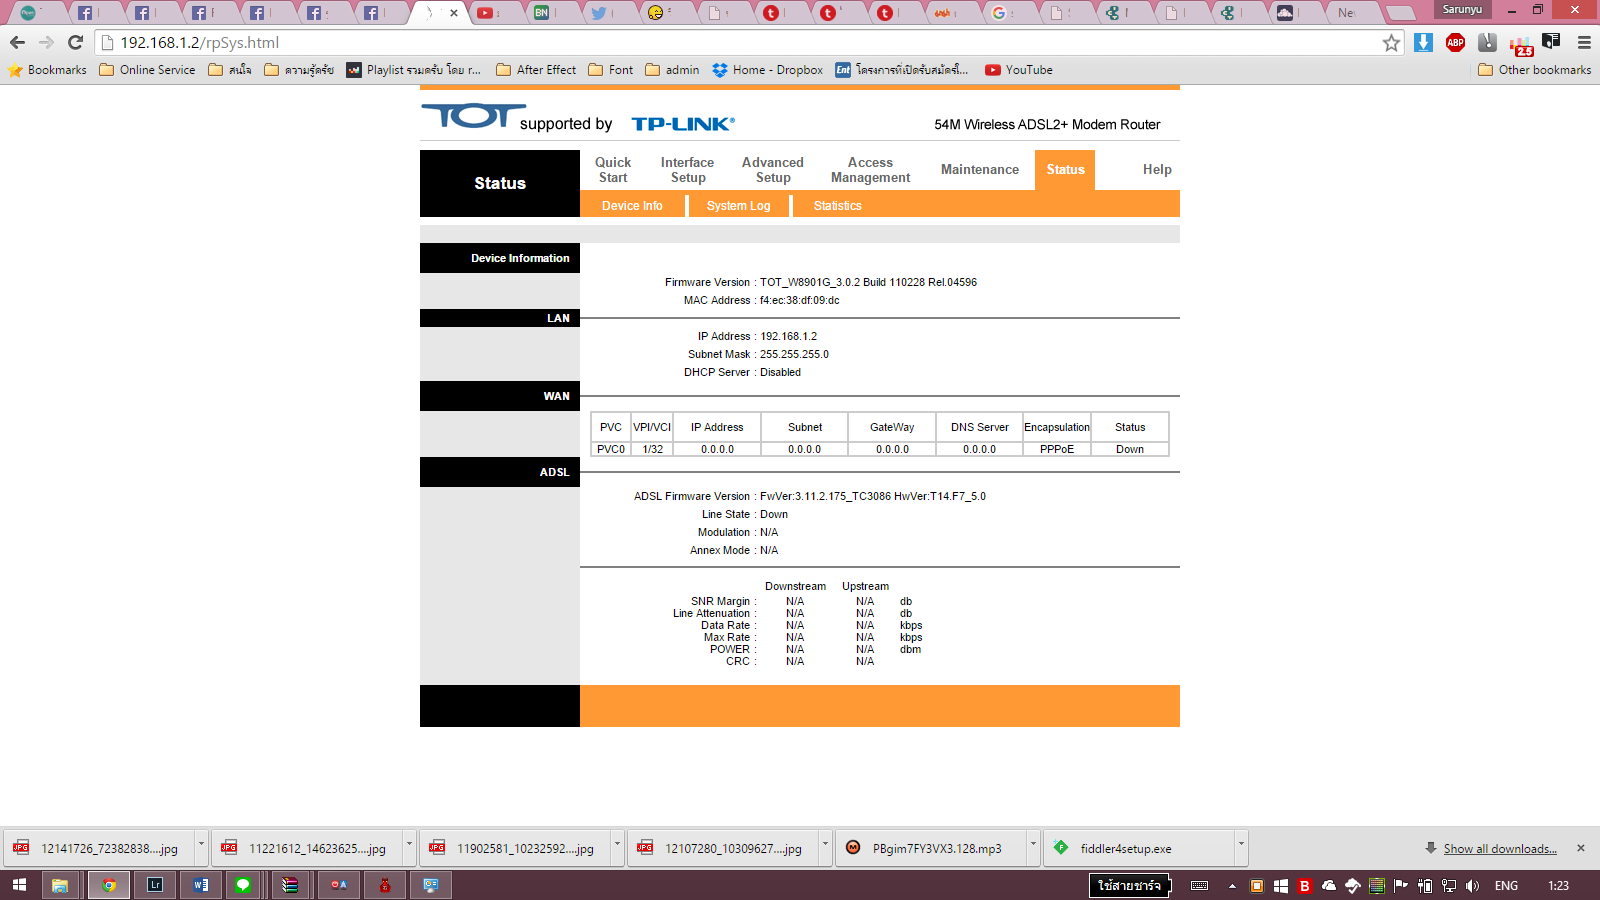1600x900 pixels.
Task: Expand options arrow for 12141726 jpg download
Action: [201, 847]
